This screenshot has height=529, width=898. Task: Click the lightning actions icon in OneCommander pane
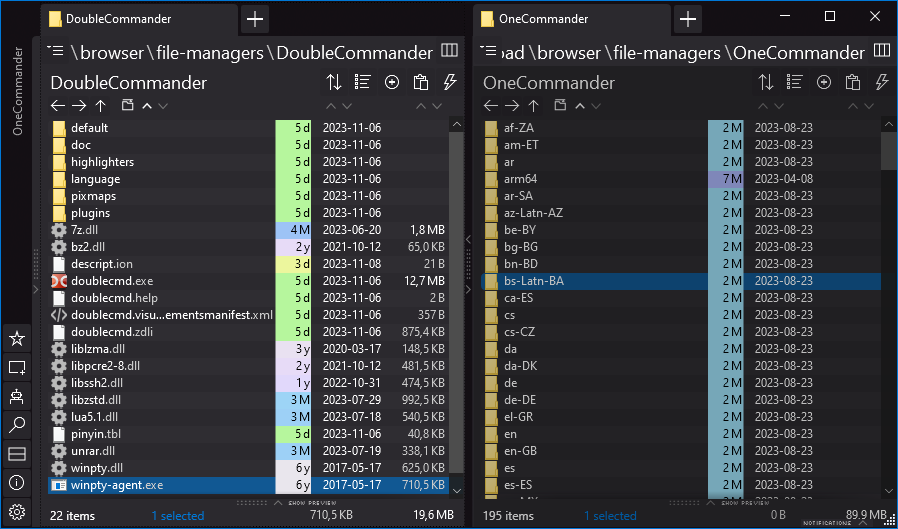[x=882, y=83]
